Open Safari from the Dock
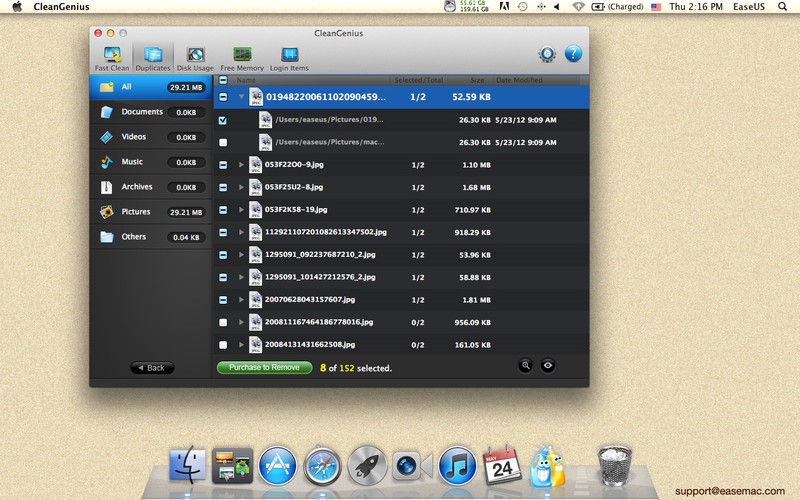The image size is (800, 500). (x=322, y=465)
